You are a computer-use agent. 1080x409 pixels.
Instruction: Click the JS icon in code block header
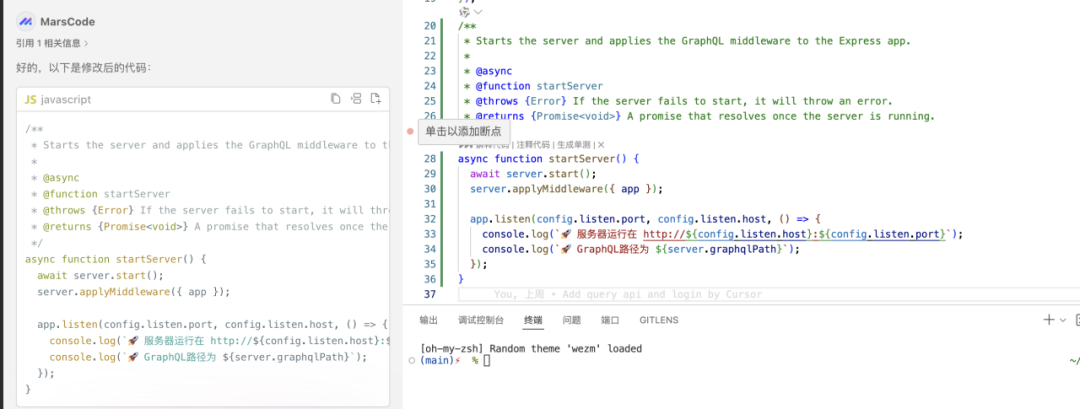(x=30, y=100)
